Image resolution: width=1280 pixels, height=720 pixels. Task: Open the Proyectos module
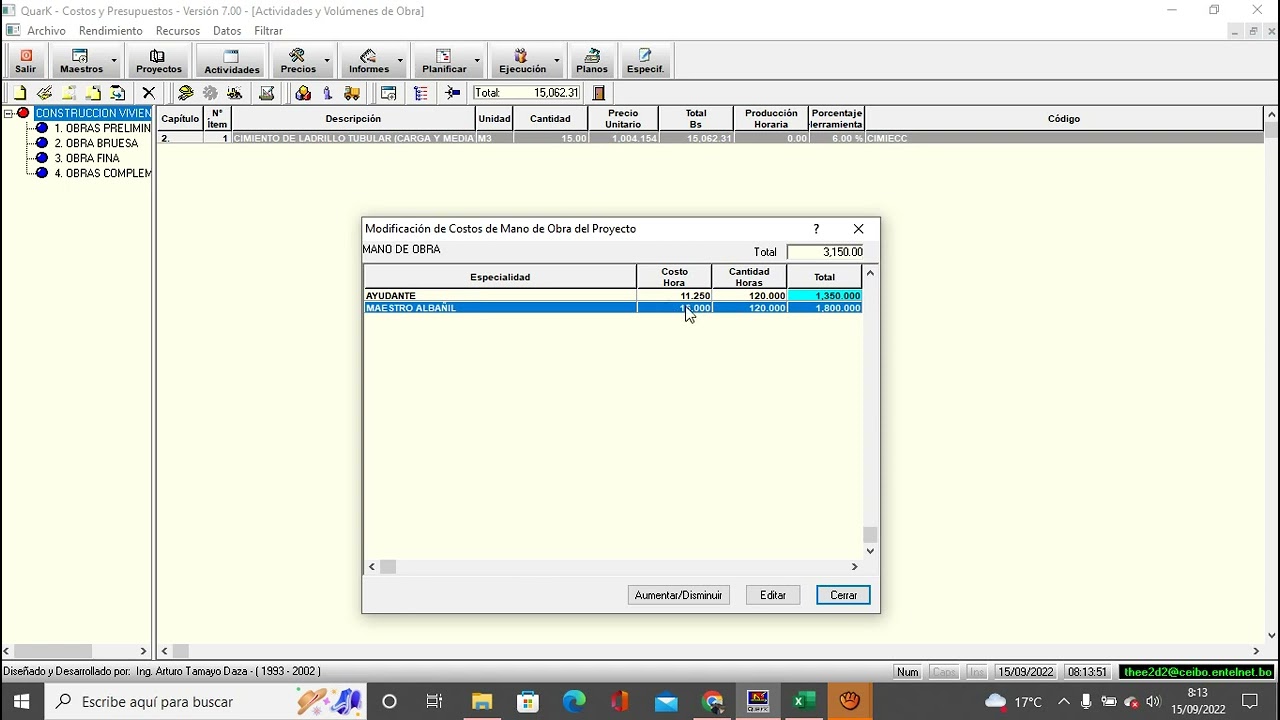pyautogui.click(x=159, y=61)
